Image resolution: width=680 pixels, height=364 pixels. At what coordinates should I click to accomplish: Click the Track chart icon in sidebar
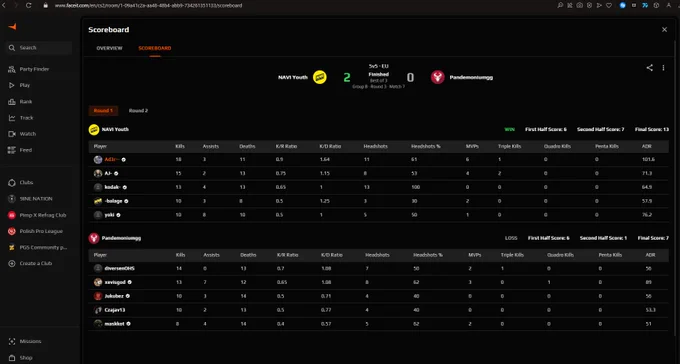pos(12,118)
